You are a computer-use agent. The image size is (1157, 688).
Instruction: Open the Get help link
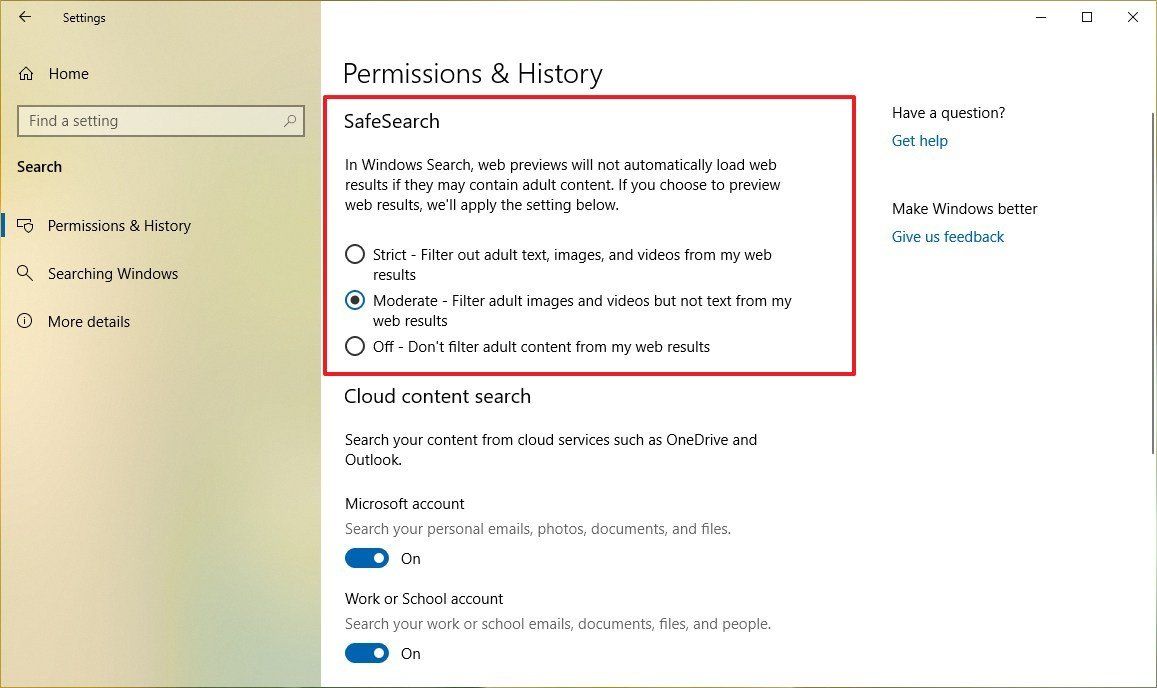(x=919, y=140)
